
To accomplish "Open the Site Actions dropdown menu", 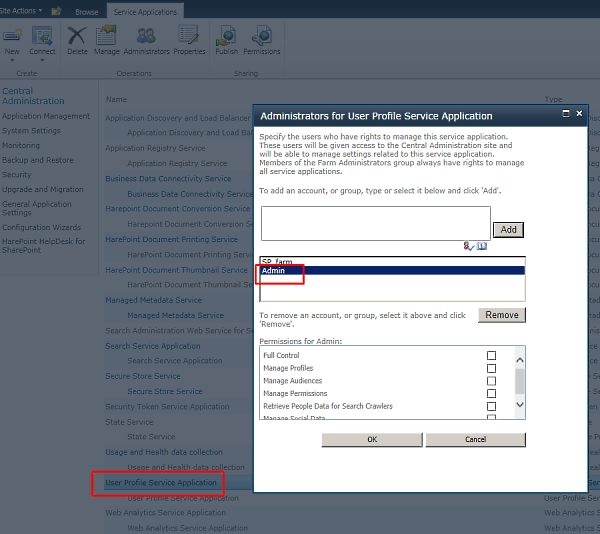I will click(x=21, y=11).
